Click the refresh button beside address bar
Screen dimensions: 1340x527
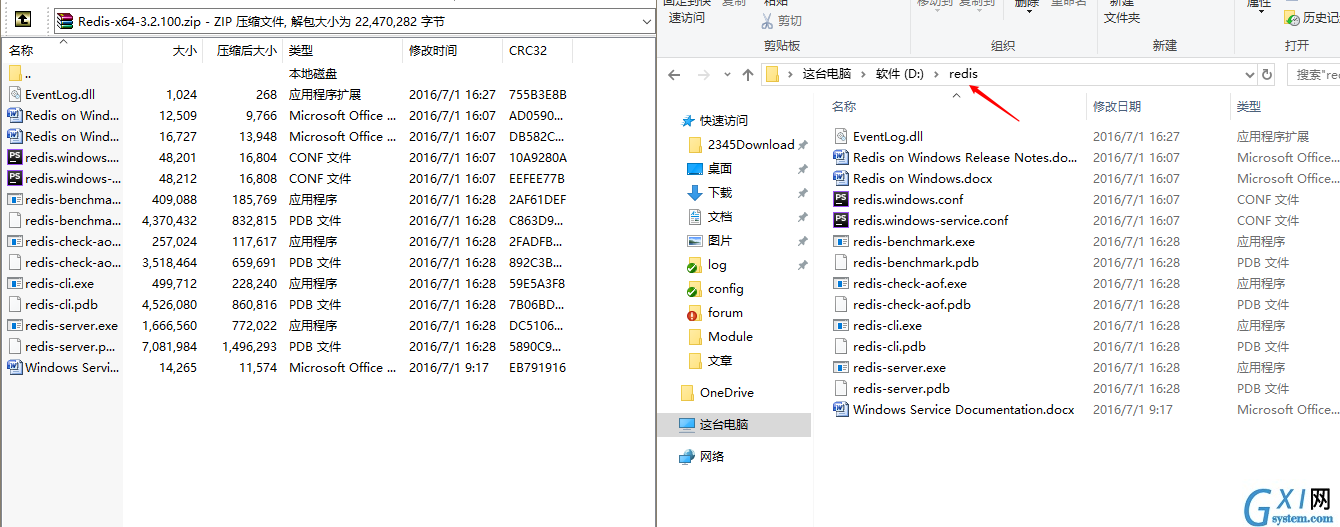click(x=1267, y=74)
